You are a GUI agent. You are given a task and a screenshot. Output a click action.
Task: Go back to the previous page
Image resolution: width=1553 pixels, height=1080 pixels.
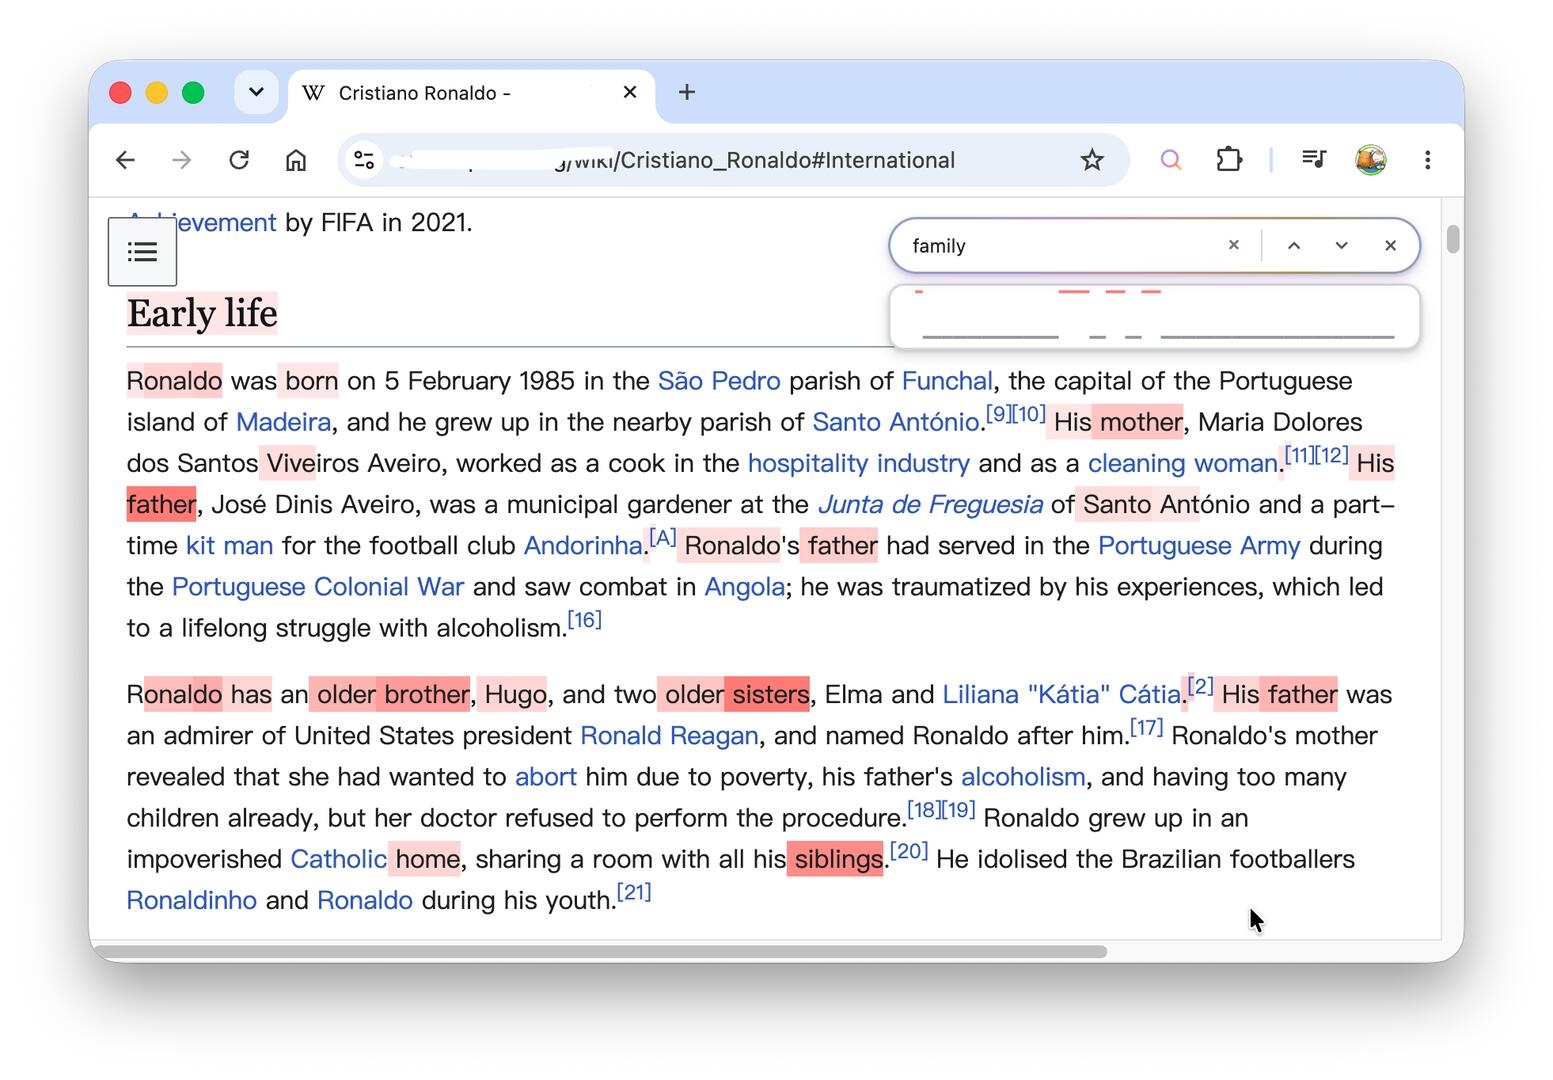point(125,160)
